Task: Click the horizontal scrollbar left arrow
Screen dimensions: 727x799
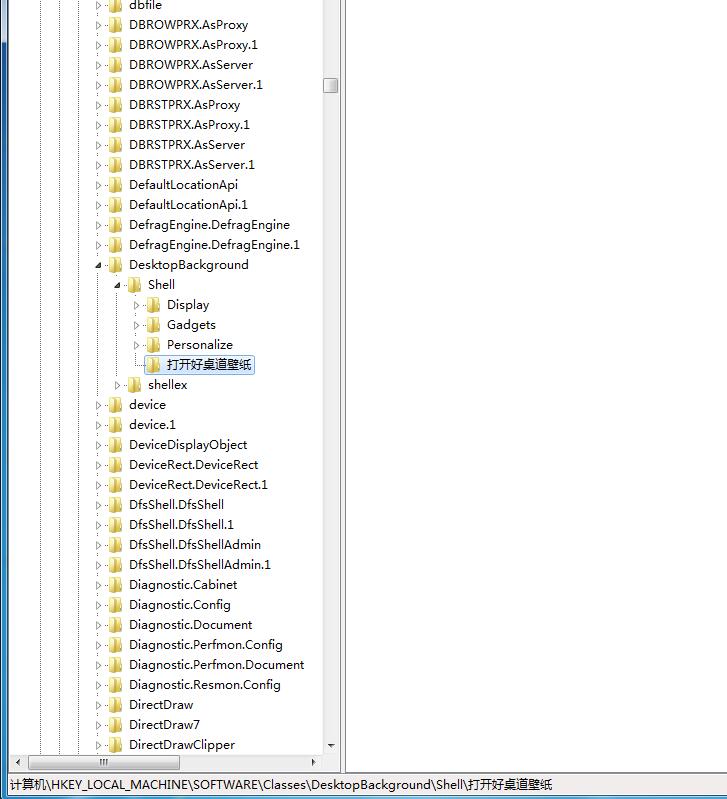Action: 18,762
